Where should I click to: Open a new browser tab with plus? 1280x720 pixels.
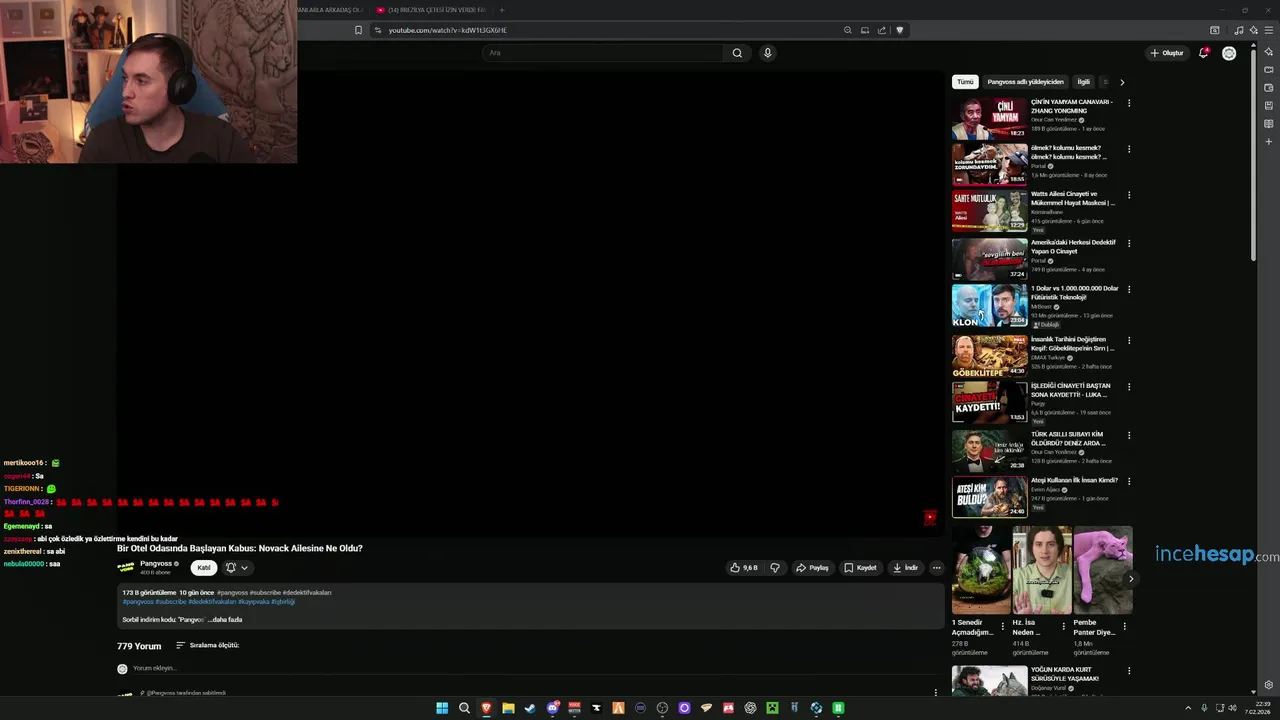coord(502,10)
